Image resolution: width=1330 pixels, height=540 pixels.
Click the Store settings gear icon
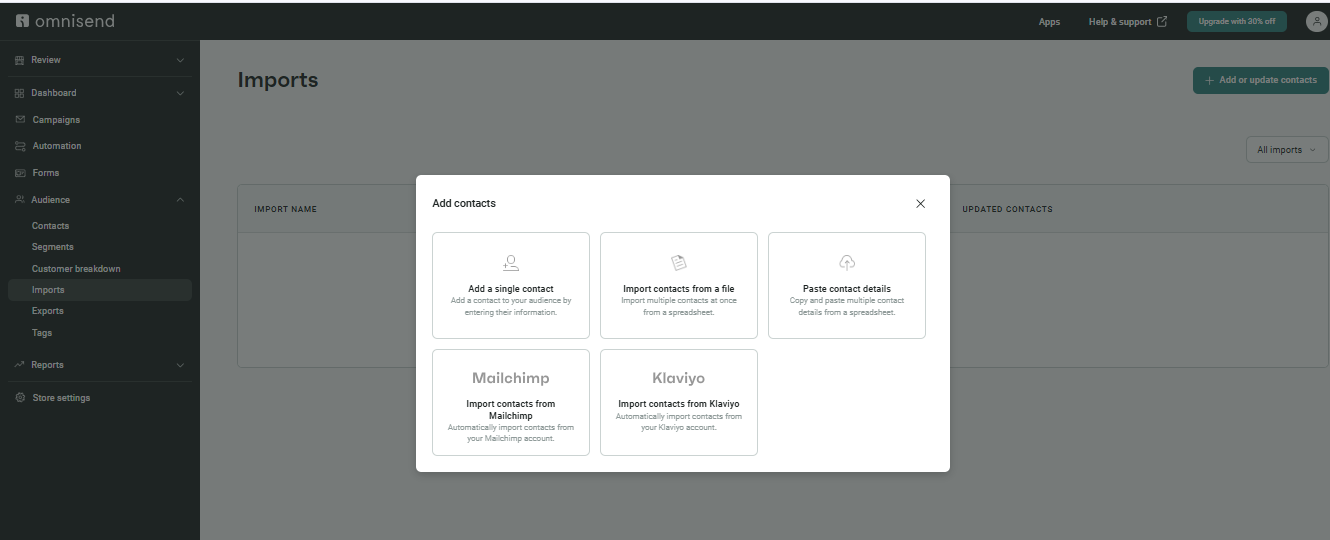point(20,398)
